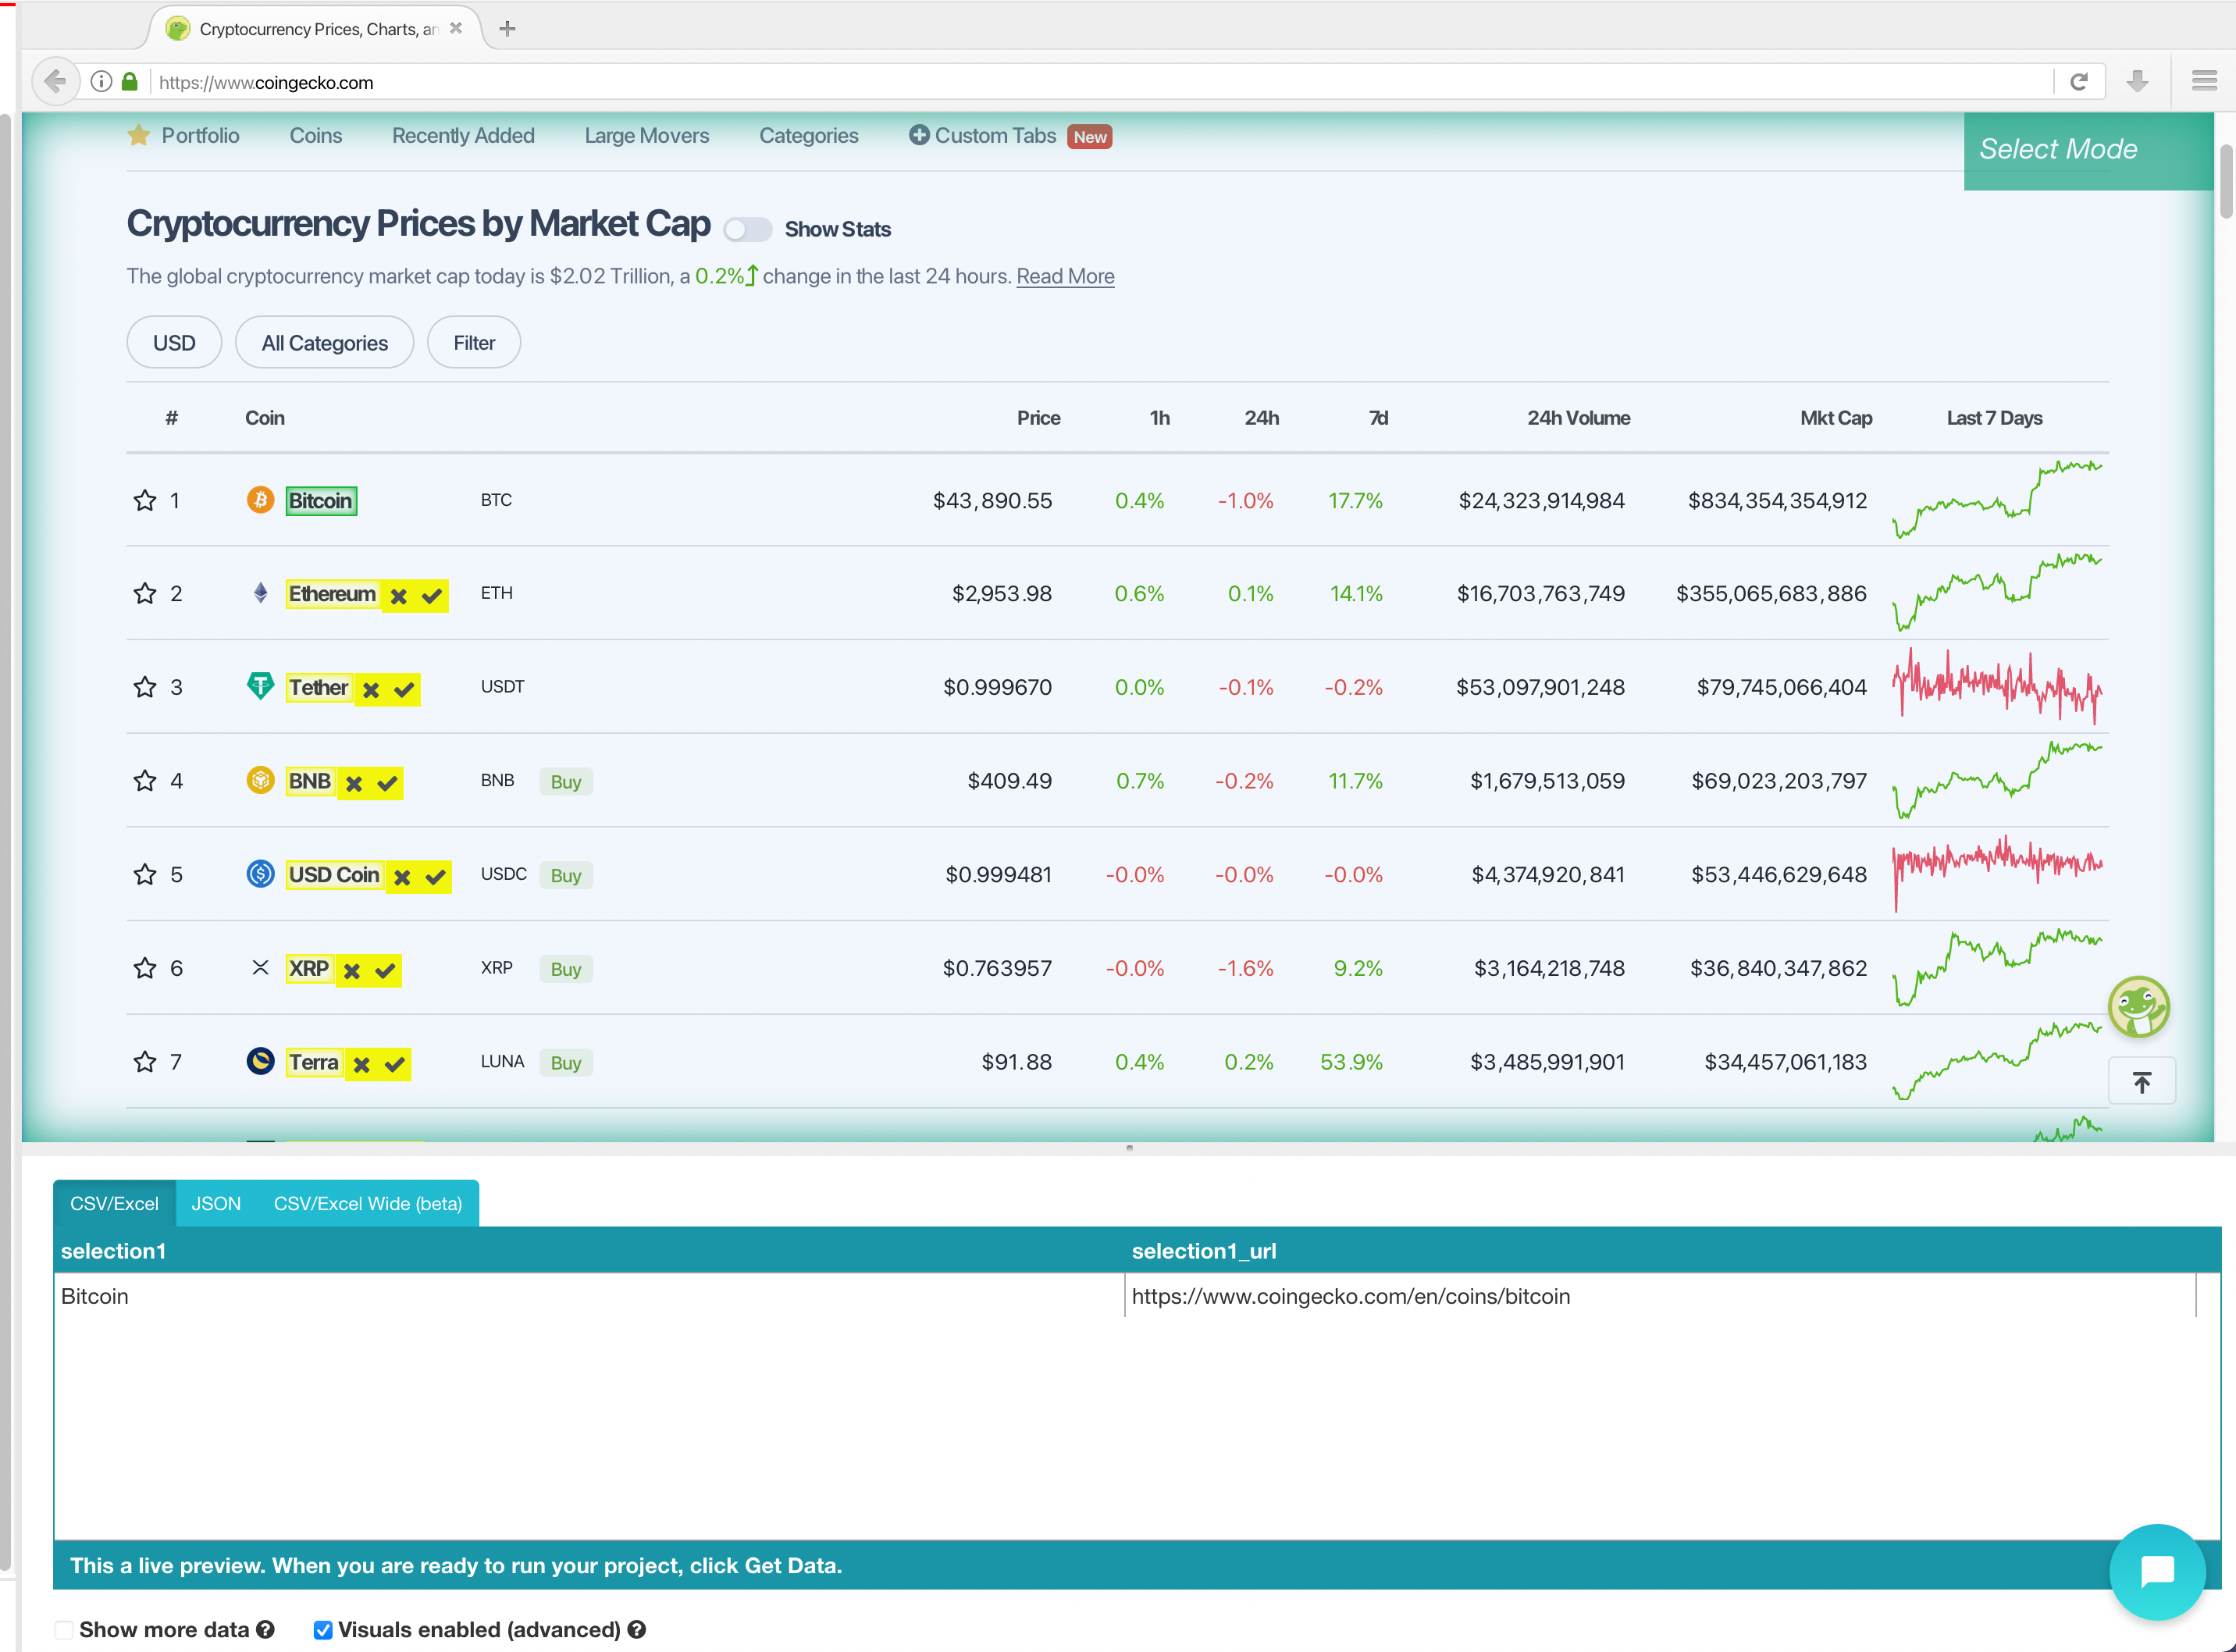Switch to CSV/Excel Wide (beta) tab

(x=368, y=1203)
